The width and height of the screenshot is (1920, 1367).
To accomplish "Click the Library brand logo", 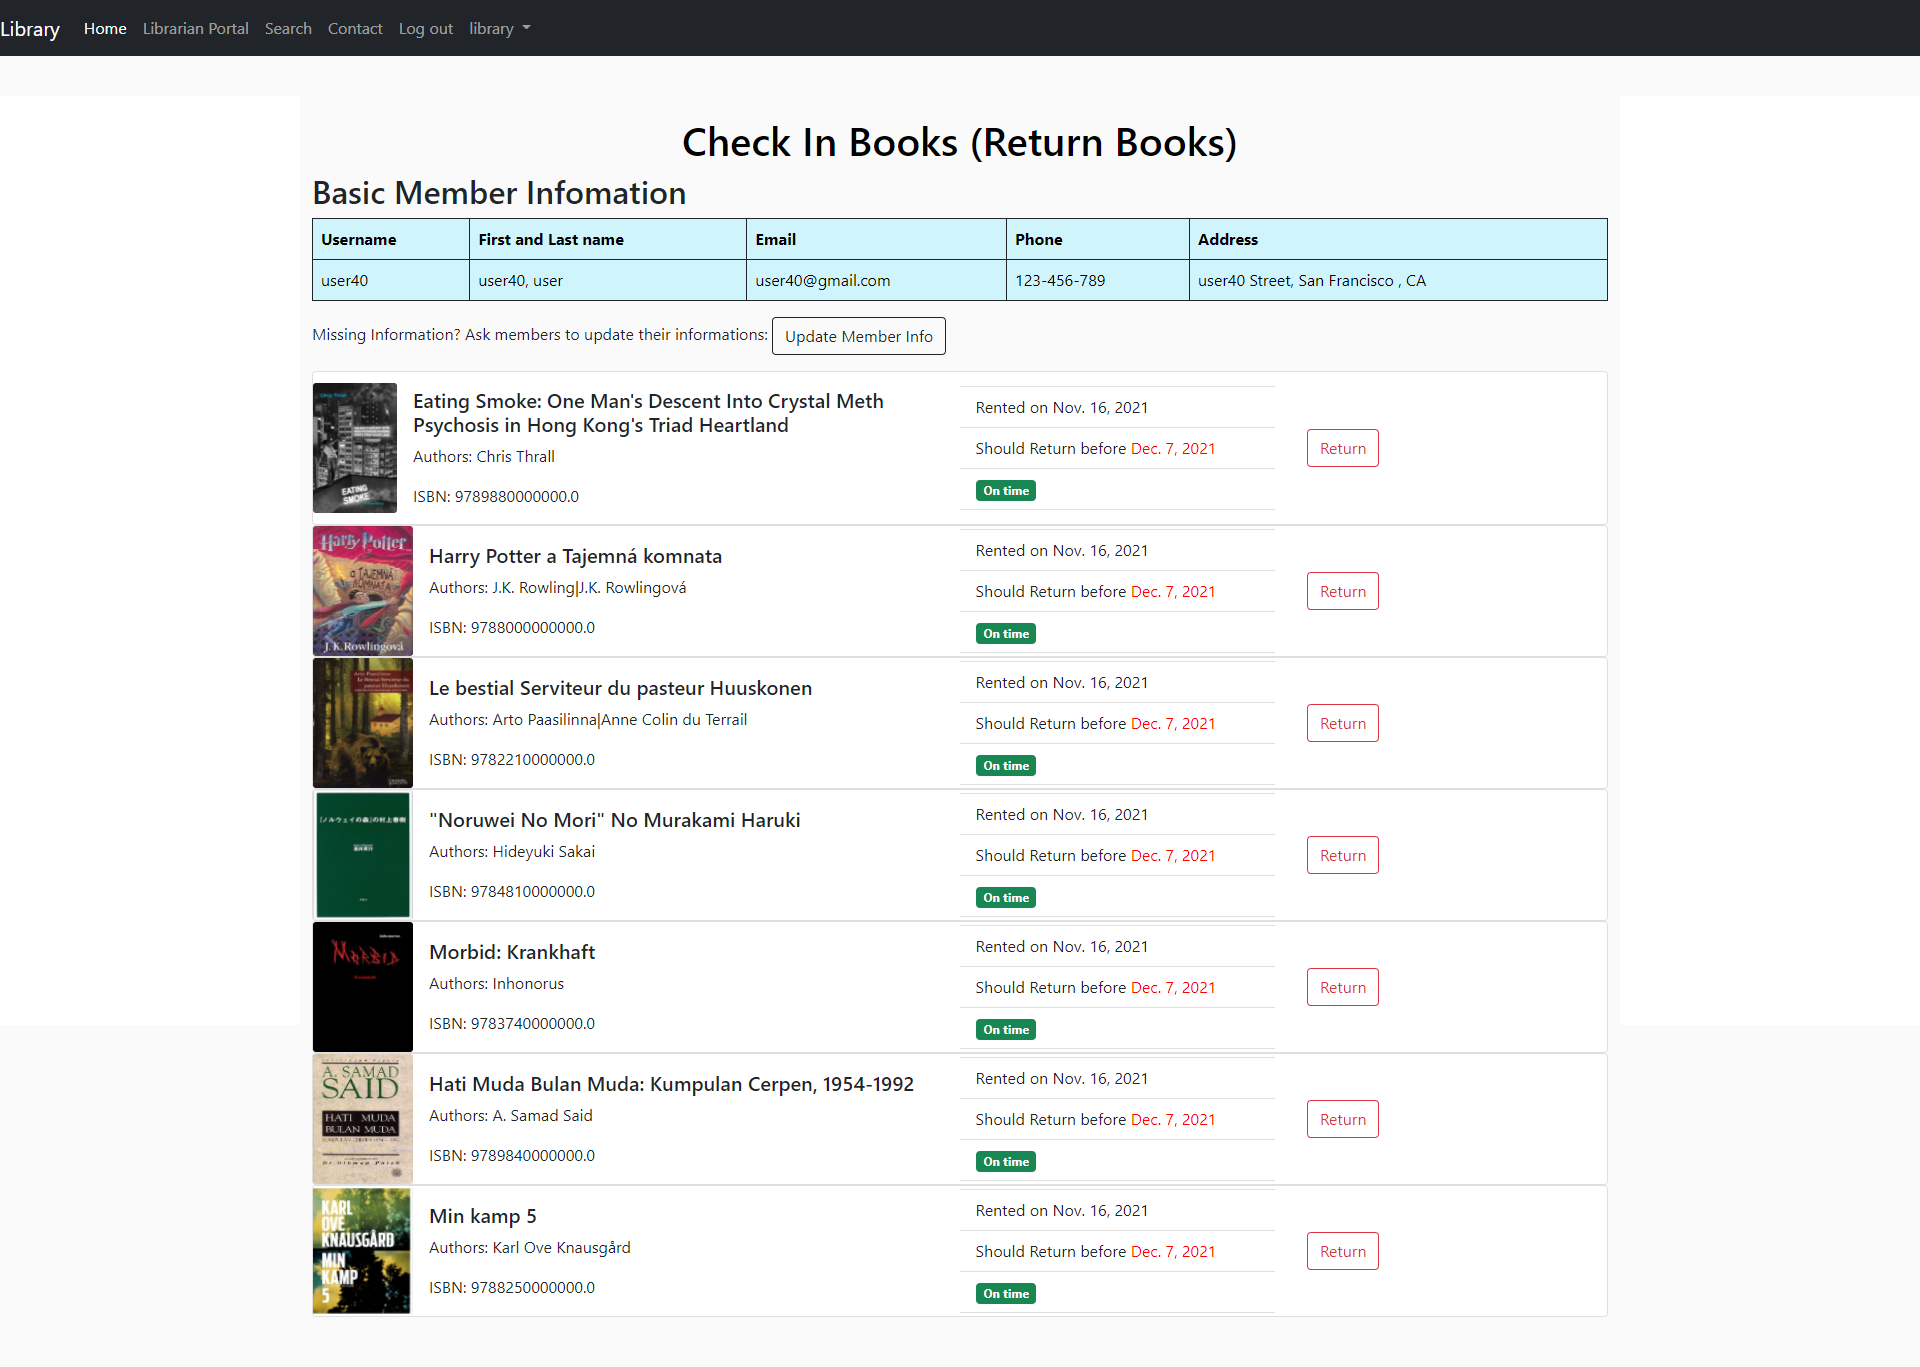I will point(30,29).
